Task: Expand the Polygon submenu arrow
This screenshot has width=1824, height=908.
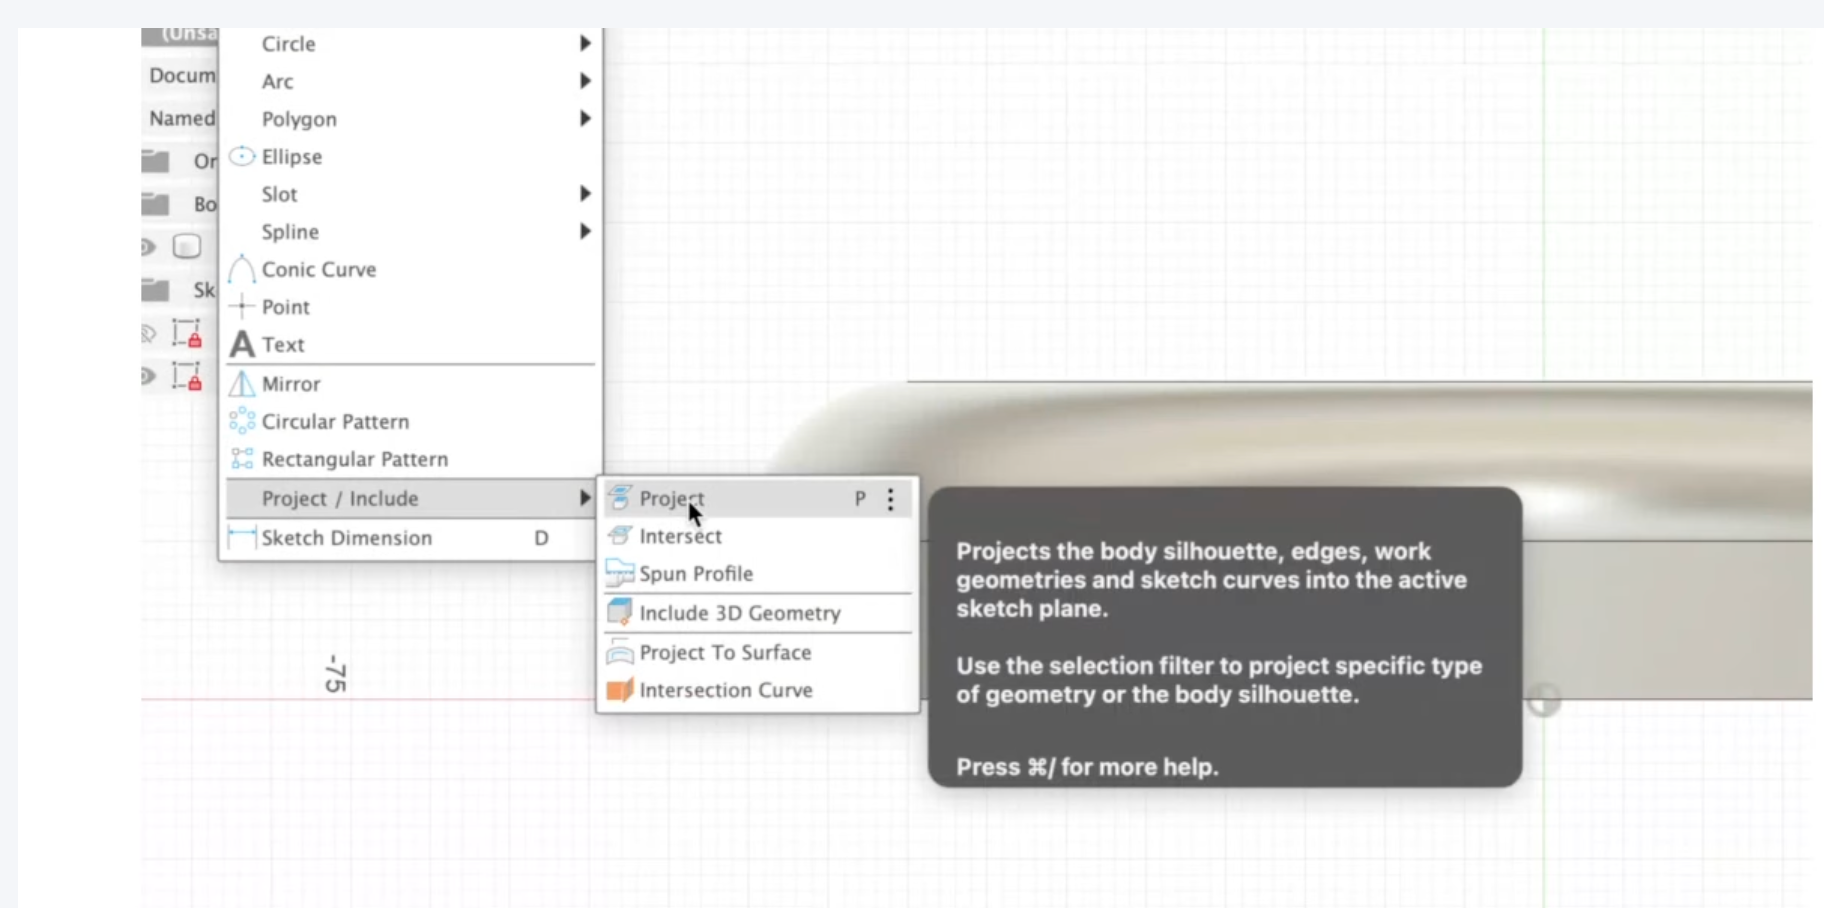Action: (585, 119)
